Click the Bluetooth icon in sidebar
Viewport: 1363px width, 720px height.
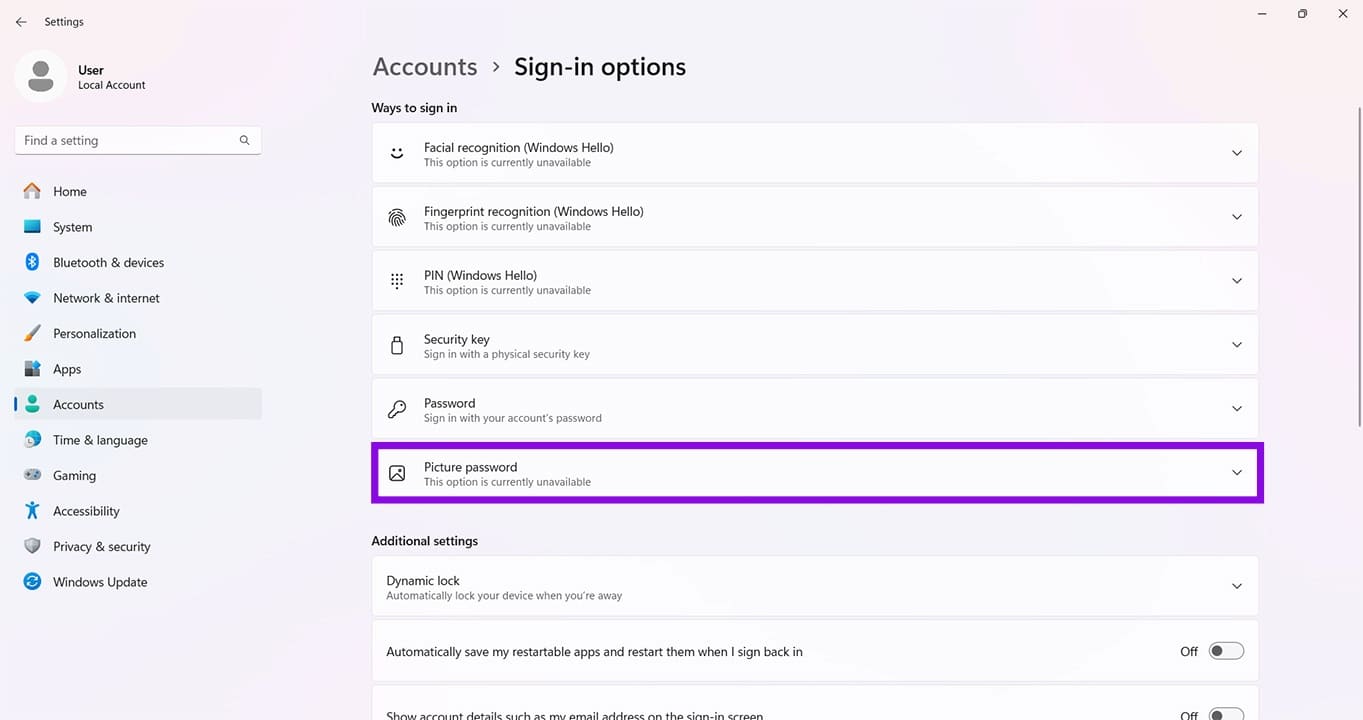coord(33,262)
